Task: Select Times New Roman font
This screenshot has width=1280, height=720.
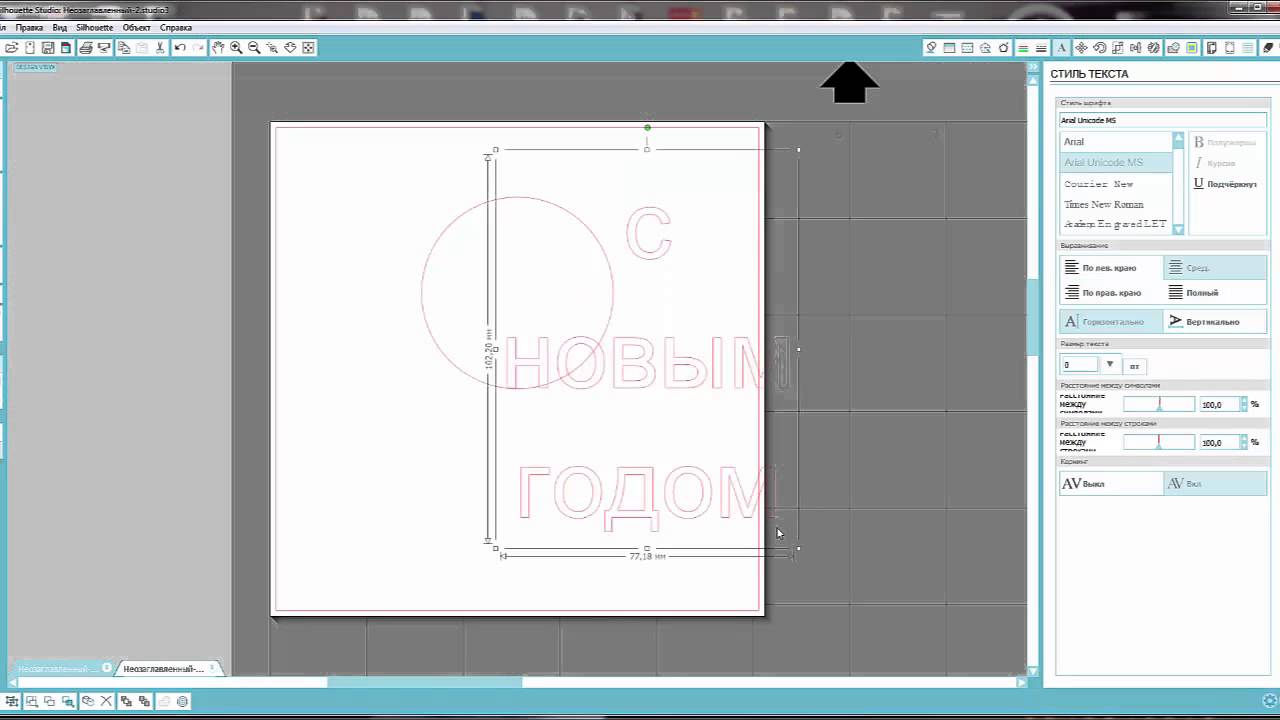Action: 1116,205
